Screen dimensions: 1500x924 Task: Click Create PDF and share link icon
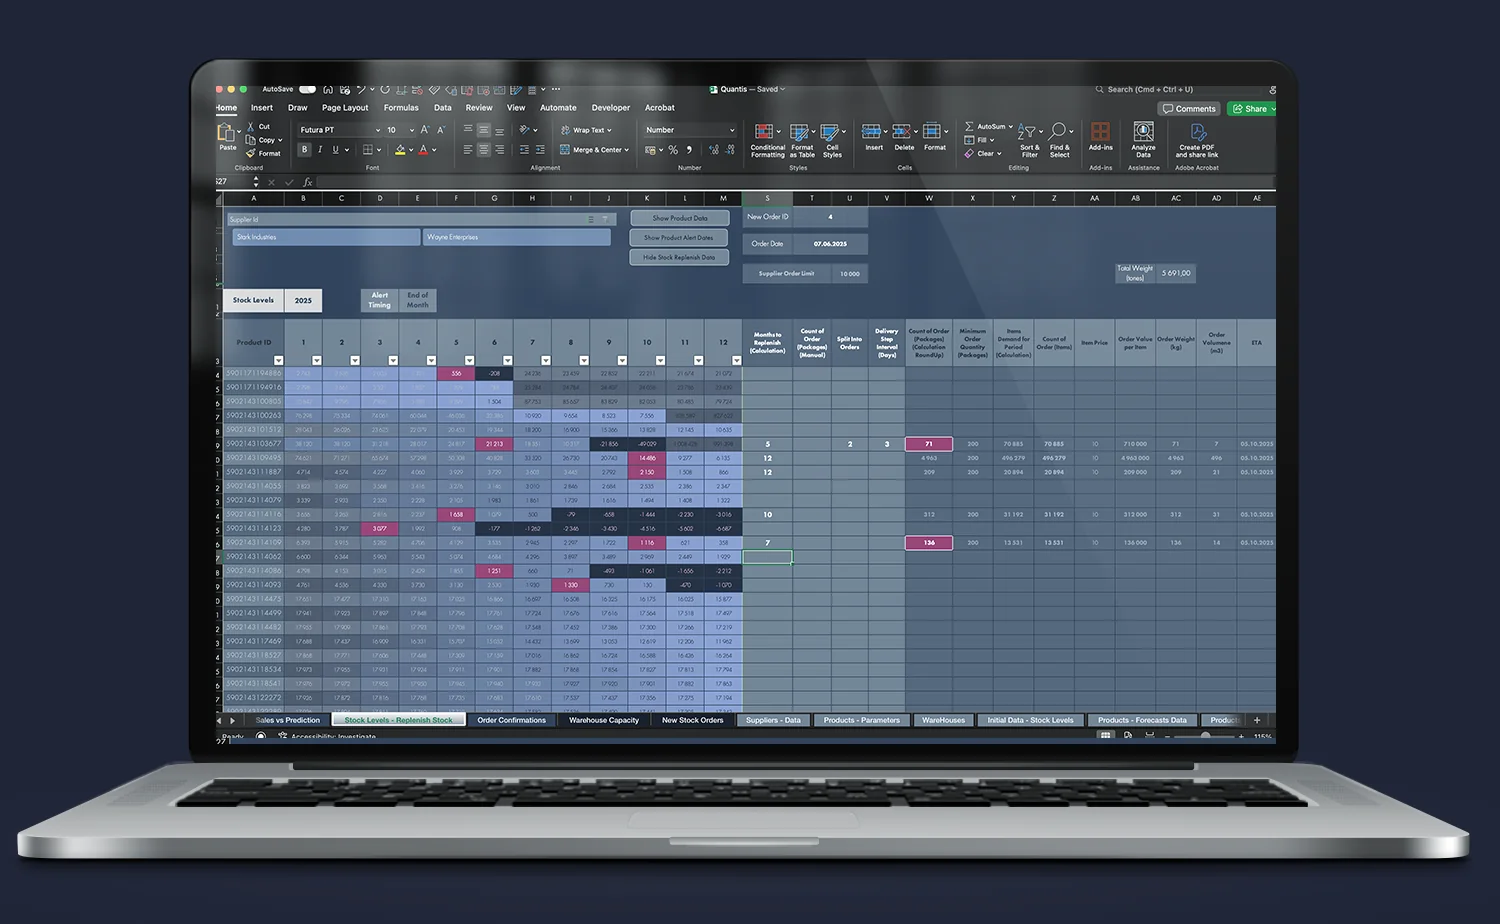tap(1198, 132)
